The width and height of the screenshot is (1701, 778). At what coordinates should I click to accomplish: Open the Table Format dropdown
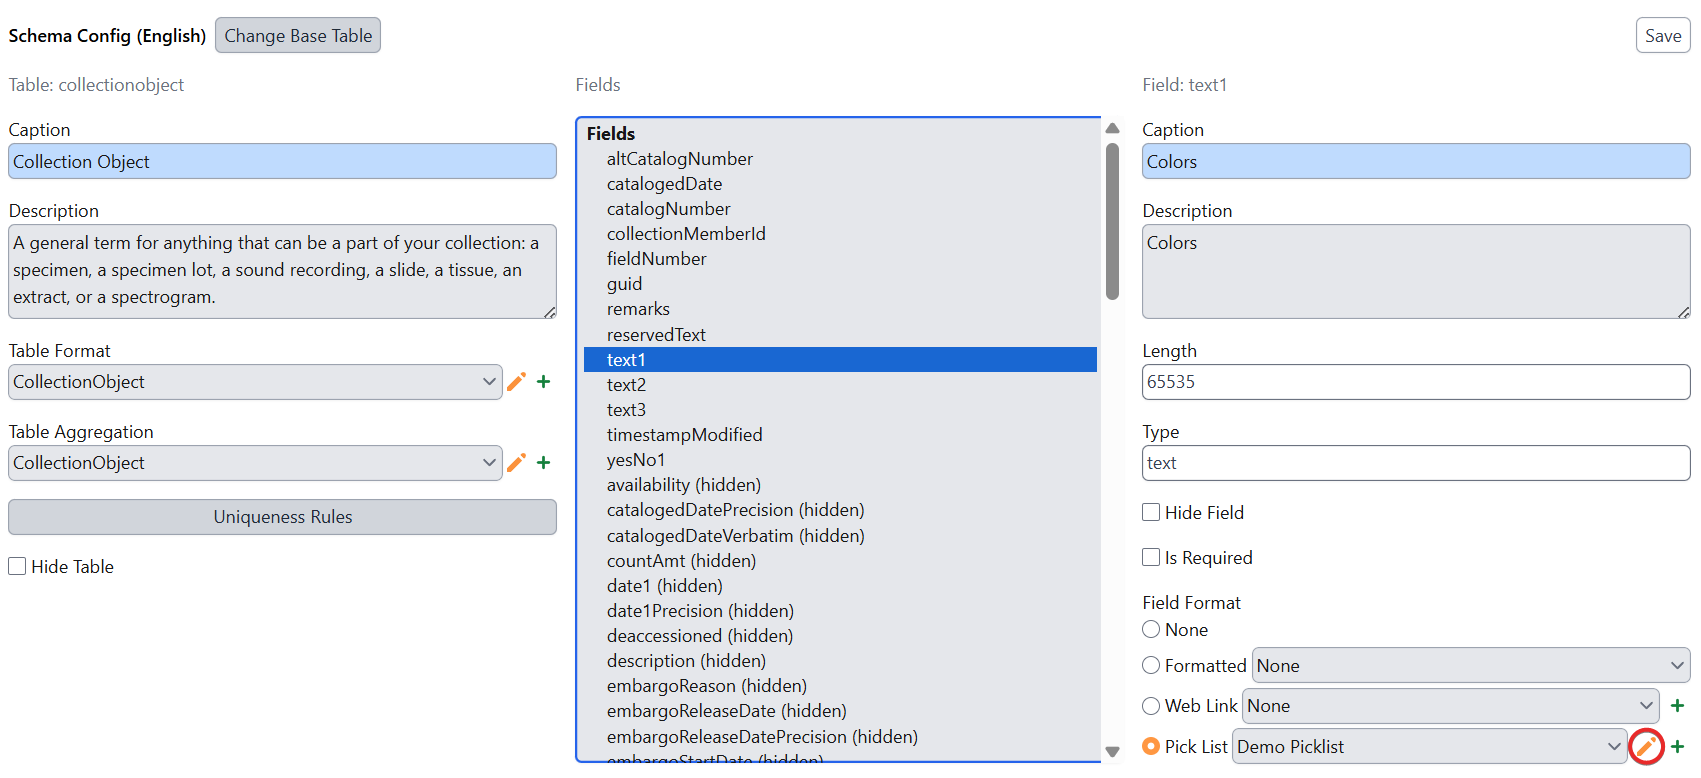coord(255,382)
